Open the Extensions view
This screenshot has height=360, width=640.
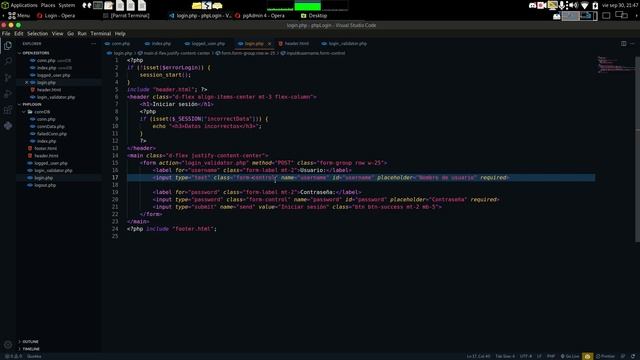8,110
